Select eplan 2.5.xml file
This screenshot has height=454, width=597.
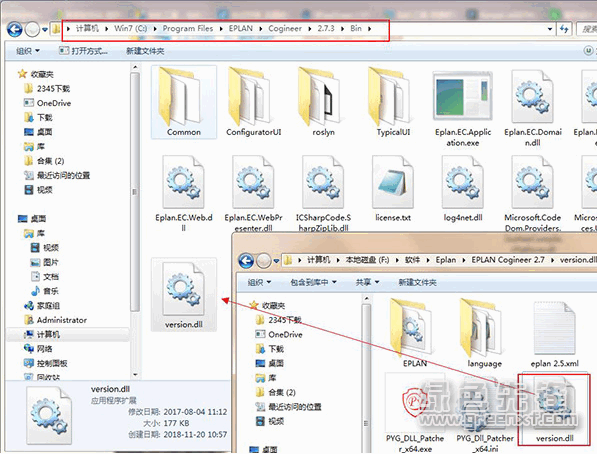(x=554, y=333)
